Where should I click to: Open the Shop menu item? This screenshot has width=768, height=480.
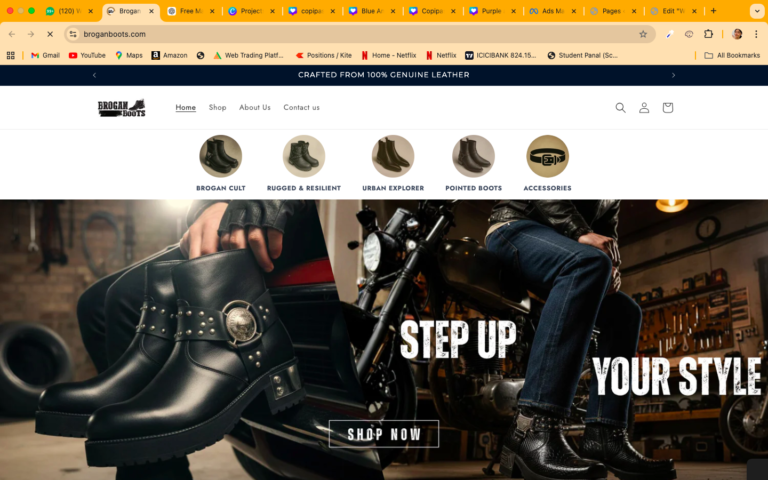(x=217, y=108)
